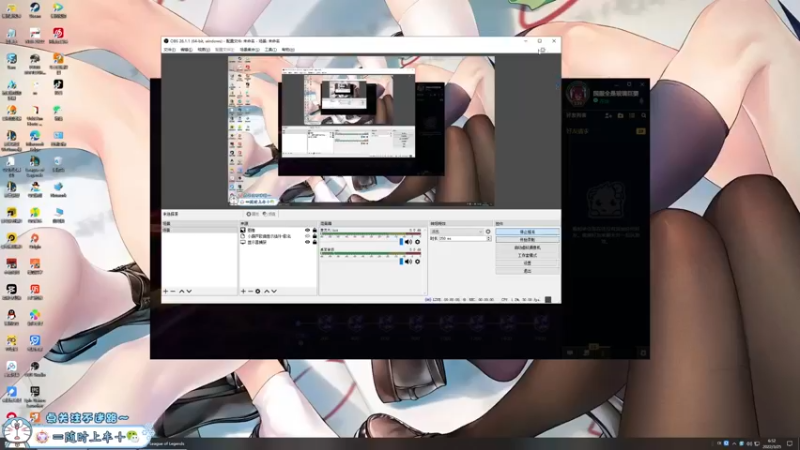Open source properties gear in Sources toolbar

(258, 291)
